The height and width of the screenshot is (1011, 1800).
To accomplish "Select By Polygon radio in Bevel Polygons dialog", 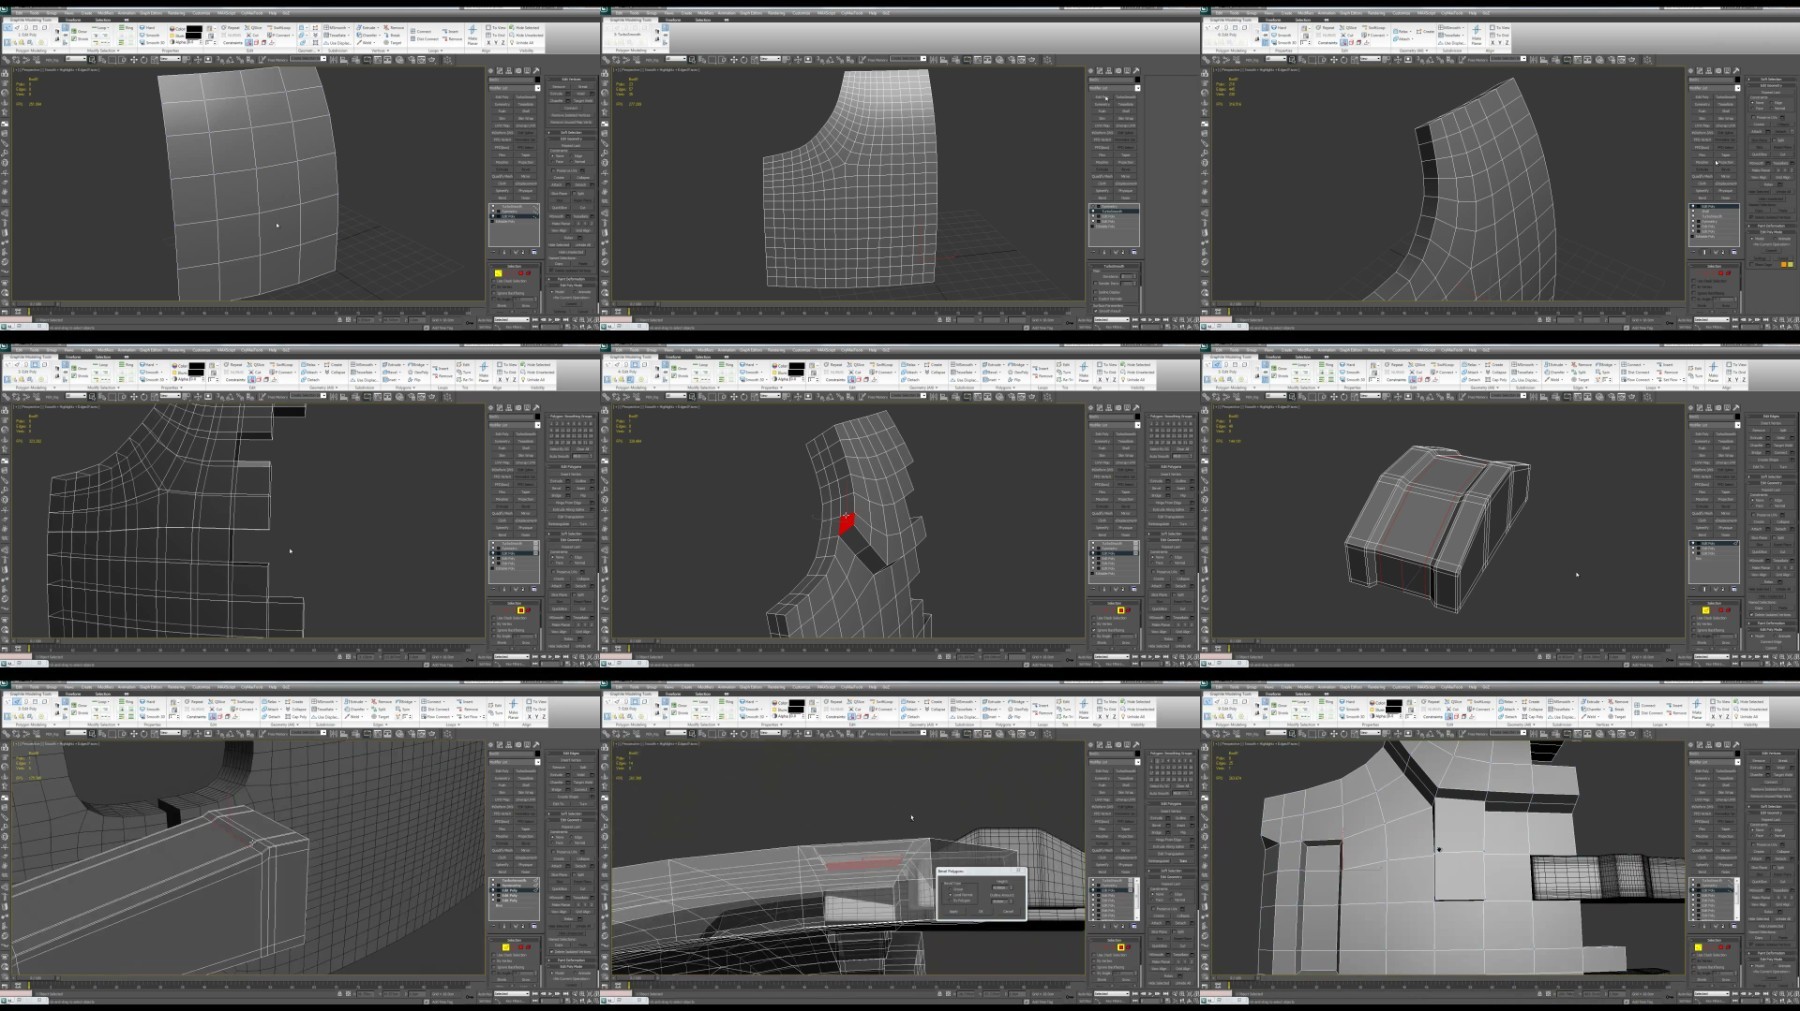I will coord(949,900).
